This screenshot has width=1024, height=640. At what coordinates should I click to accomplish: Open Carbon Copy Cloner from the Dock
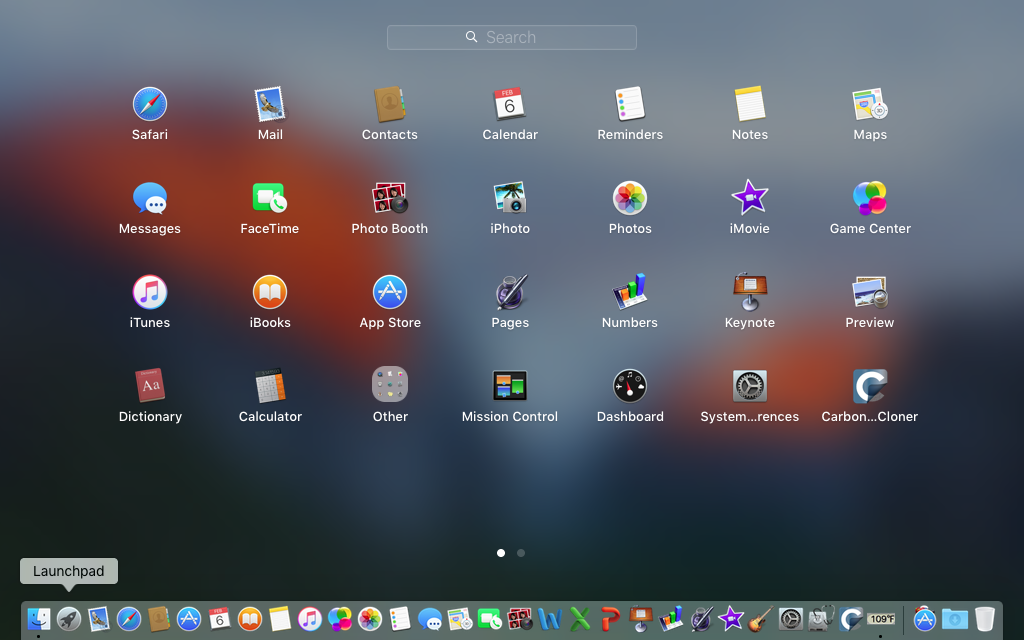point(851,619)
